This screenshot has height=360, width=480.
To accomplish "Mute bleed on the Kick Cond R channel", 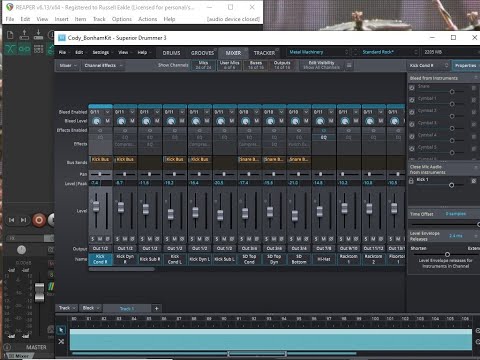I will pos(108,121).
